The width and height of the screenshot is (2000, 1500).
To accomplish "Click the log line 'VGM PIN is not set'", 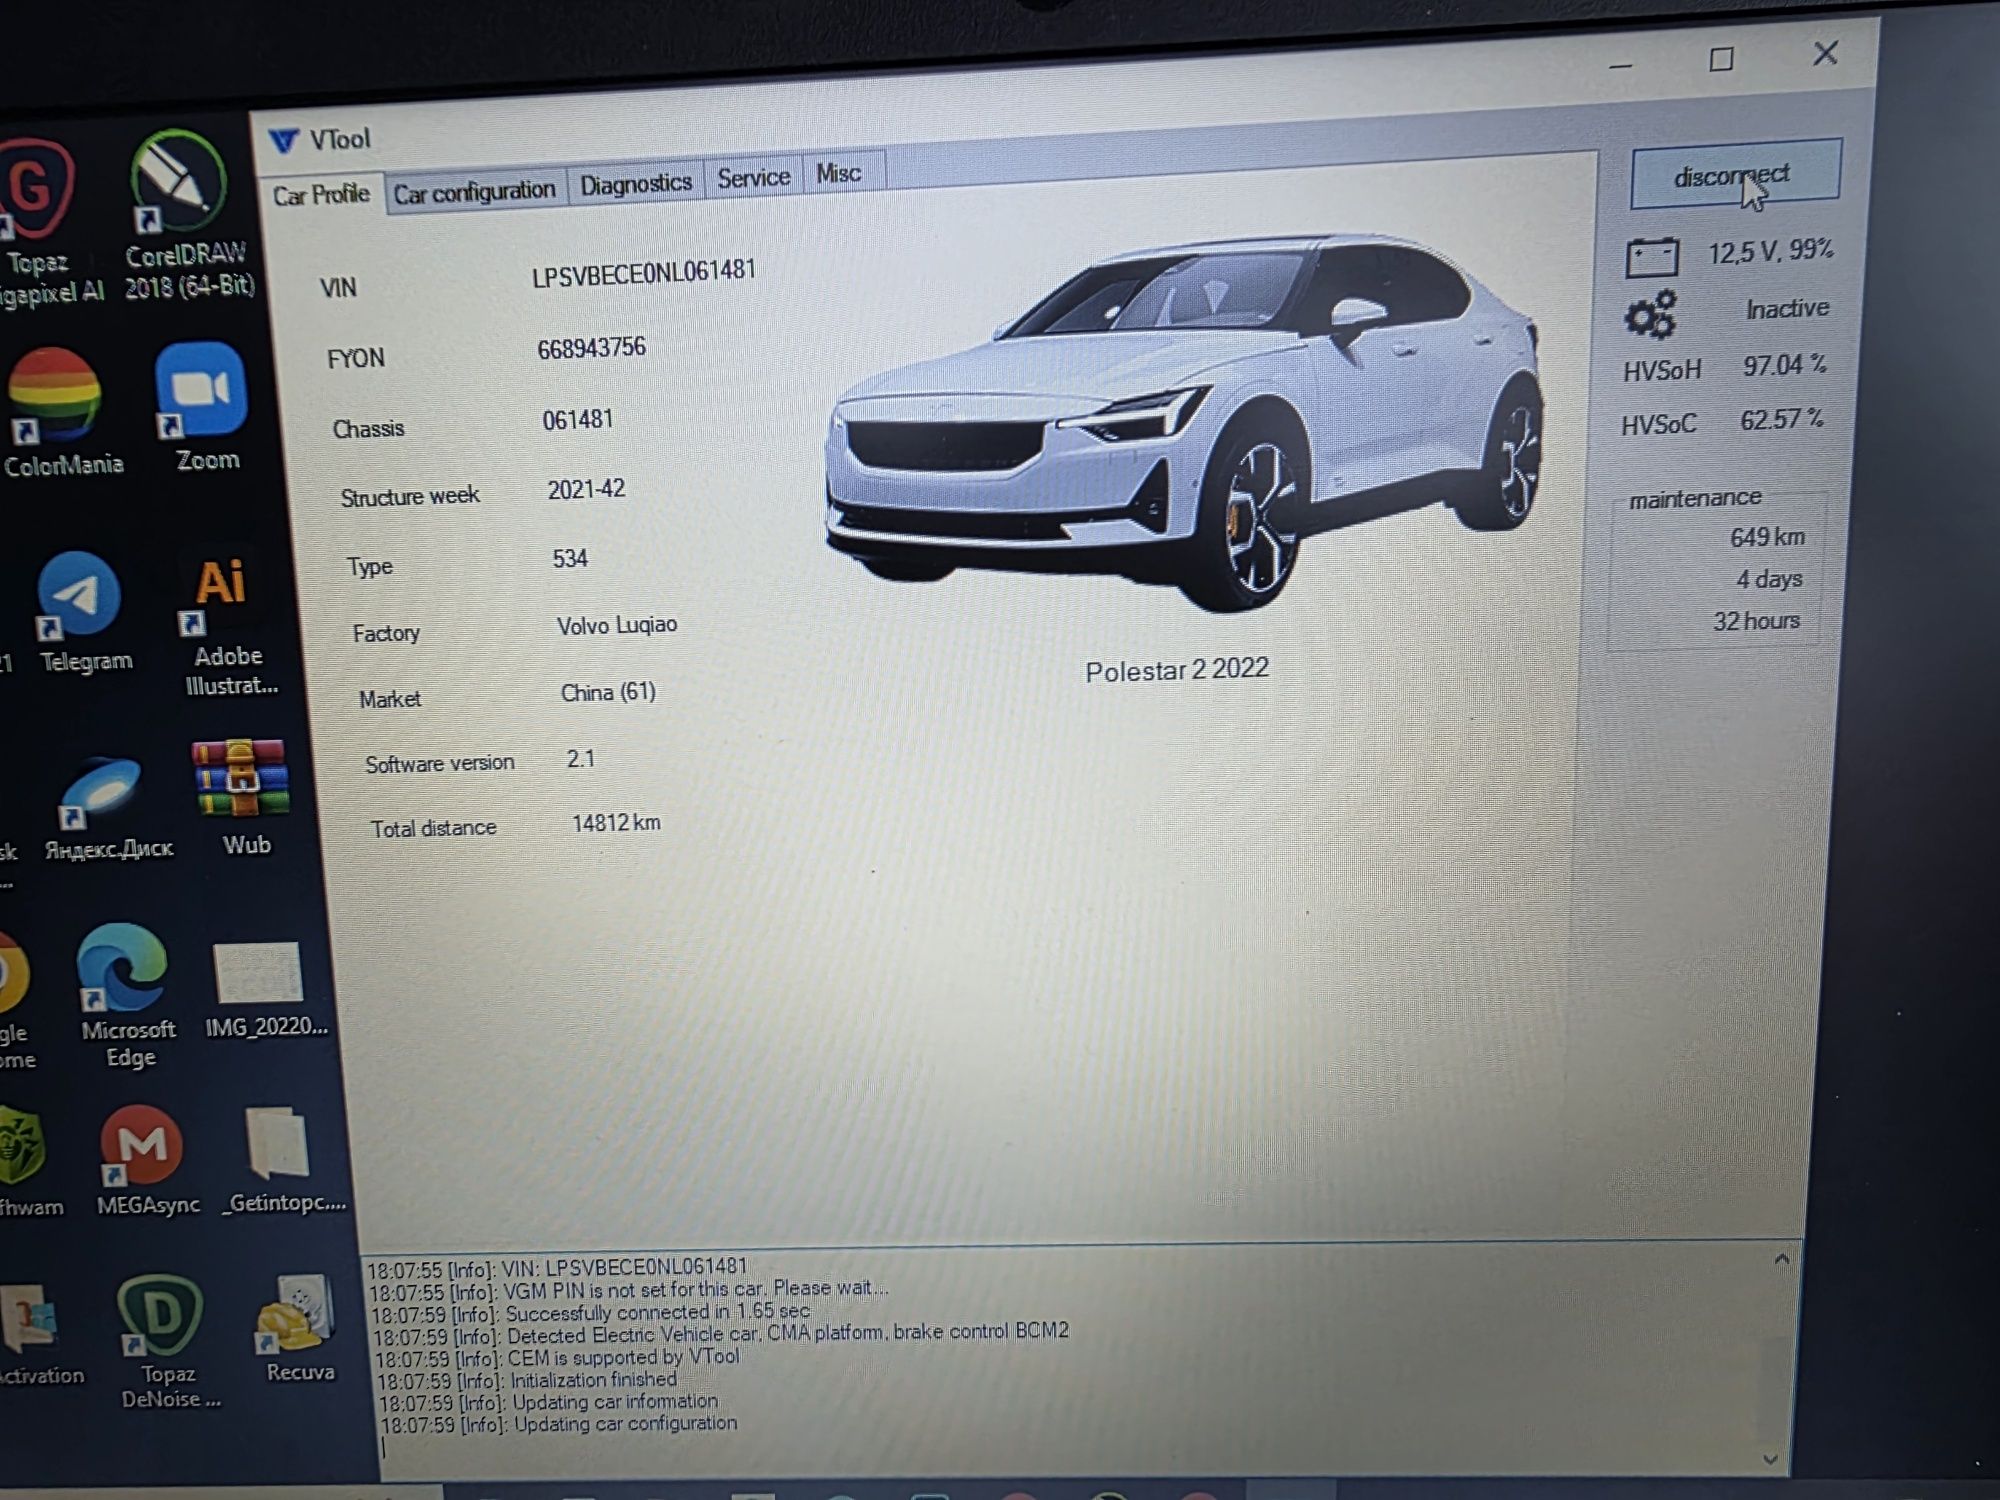I will [629, 1290].
